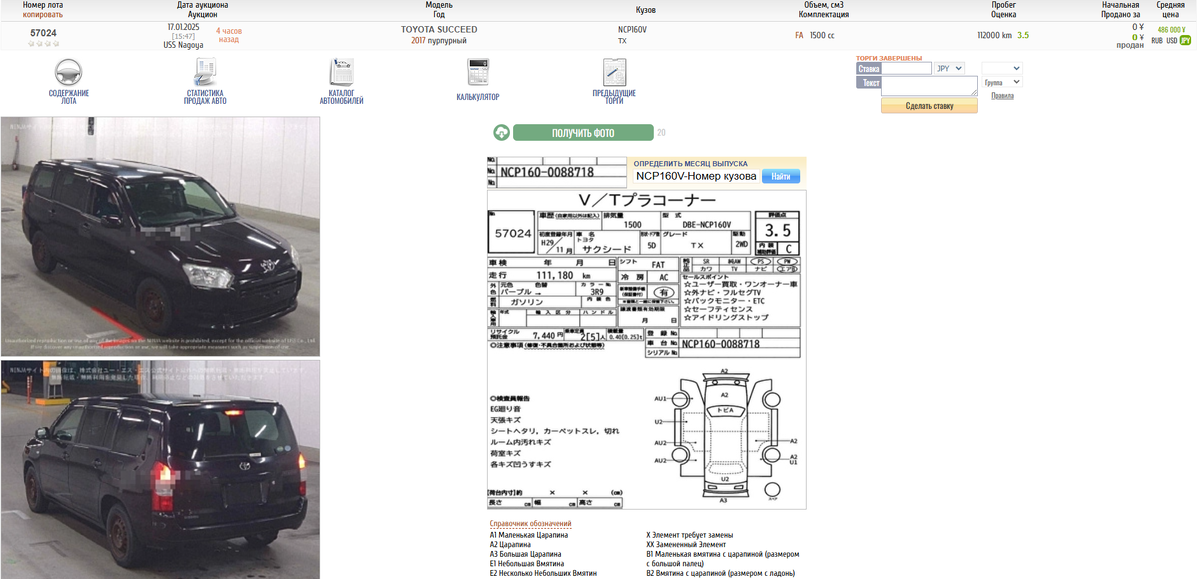1200x579 pixels.
Task: Click the XX Замененный Элемент entry
Action: click(x=685, y=544)
